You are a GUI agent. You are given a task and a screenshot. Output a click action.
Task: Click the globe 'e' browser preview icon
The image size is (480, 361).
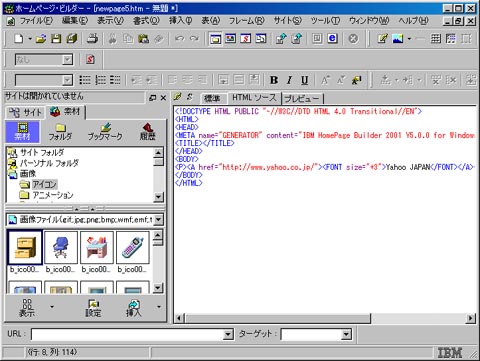coord(332,38)
